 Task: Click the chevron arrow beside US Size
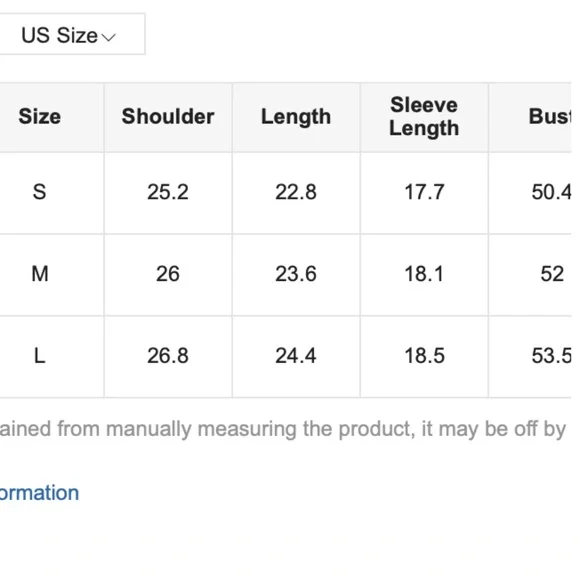pos(109,37)
